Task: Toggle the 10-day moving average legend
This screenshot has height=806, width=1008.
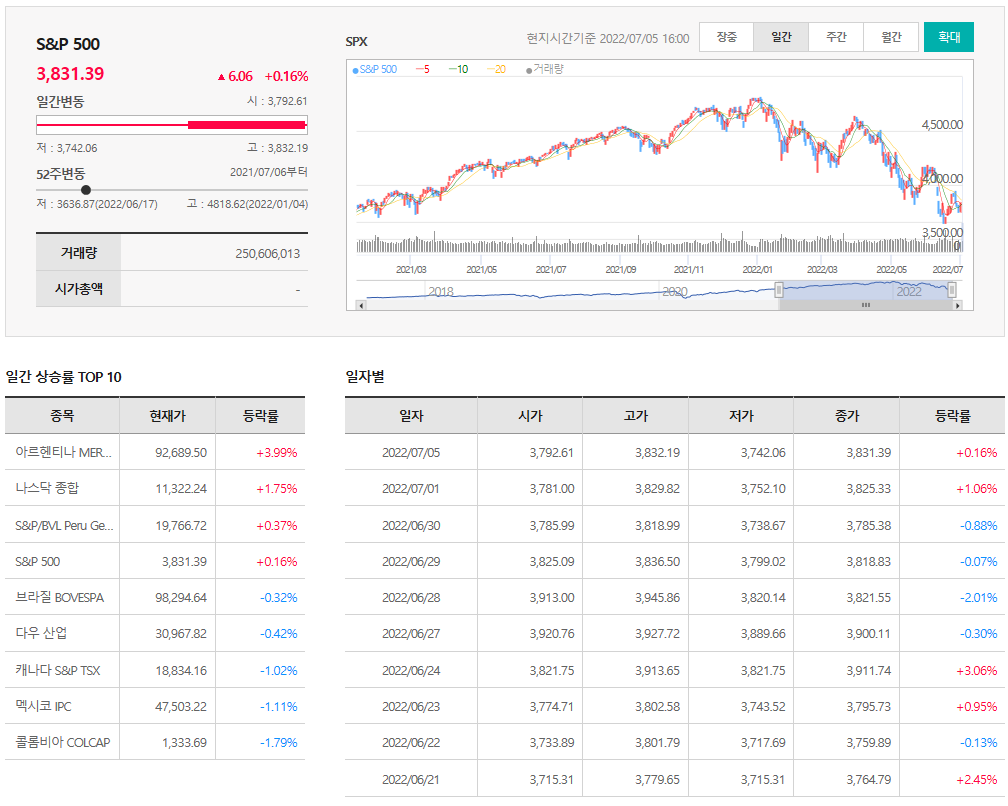Action: pyautogui.click(x=458, y=69)
